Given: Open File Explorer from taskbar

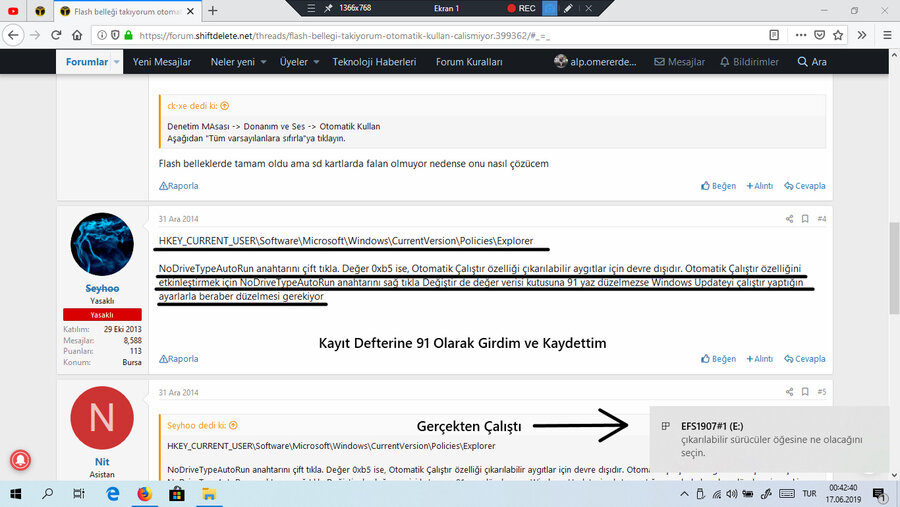Looking at the screenshot, I should [x=209, y=494].
